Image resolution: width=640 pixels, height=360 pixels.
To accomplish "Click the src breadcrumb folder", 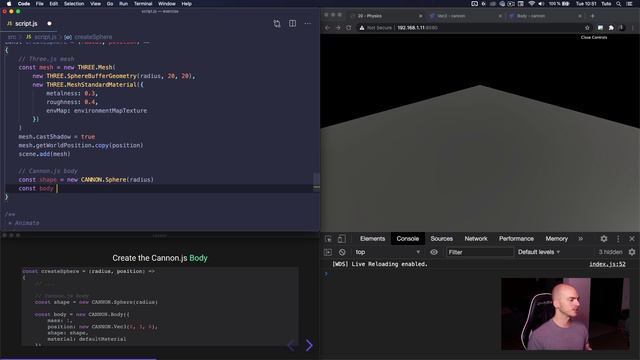I will tap(12, 37).
